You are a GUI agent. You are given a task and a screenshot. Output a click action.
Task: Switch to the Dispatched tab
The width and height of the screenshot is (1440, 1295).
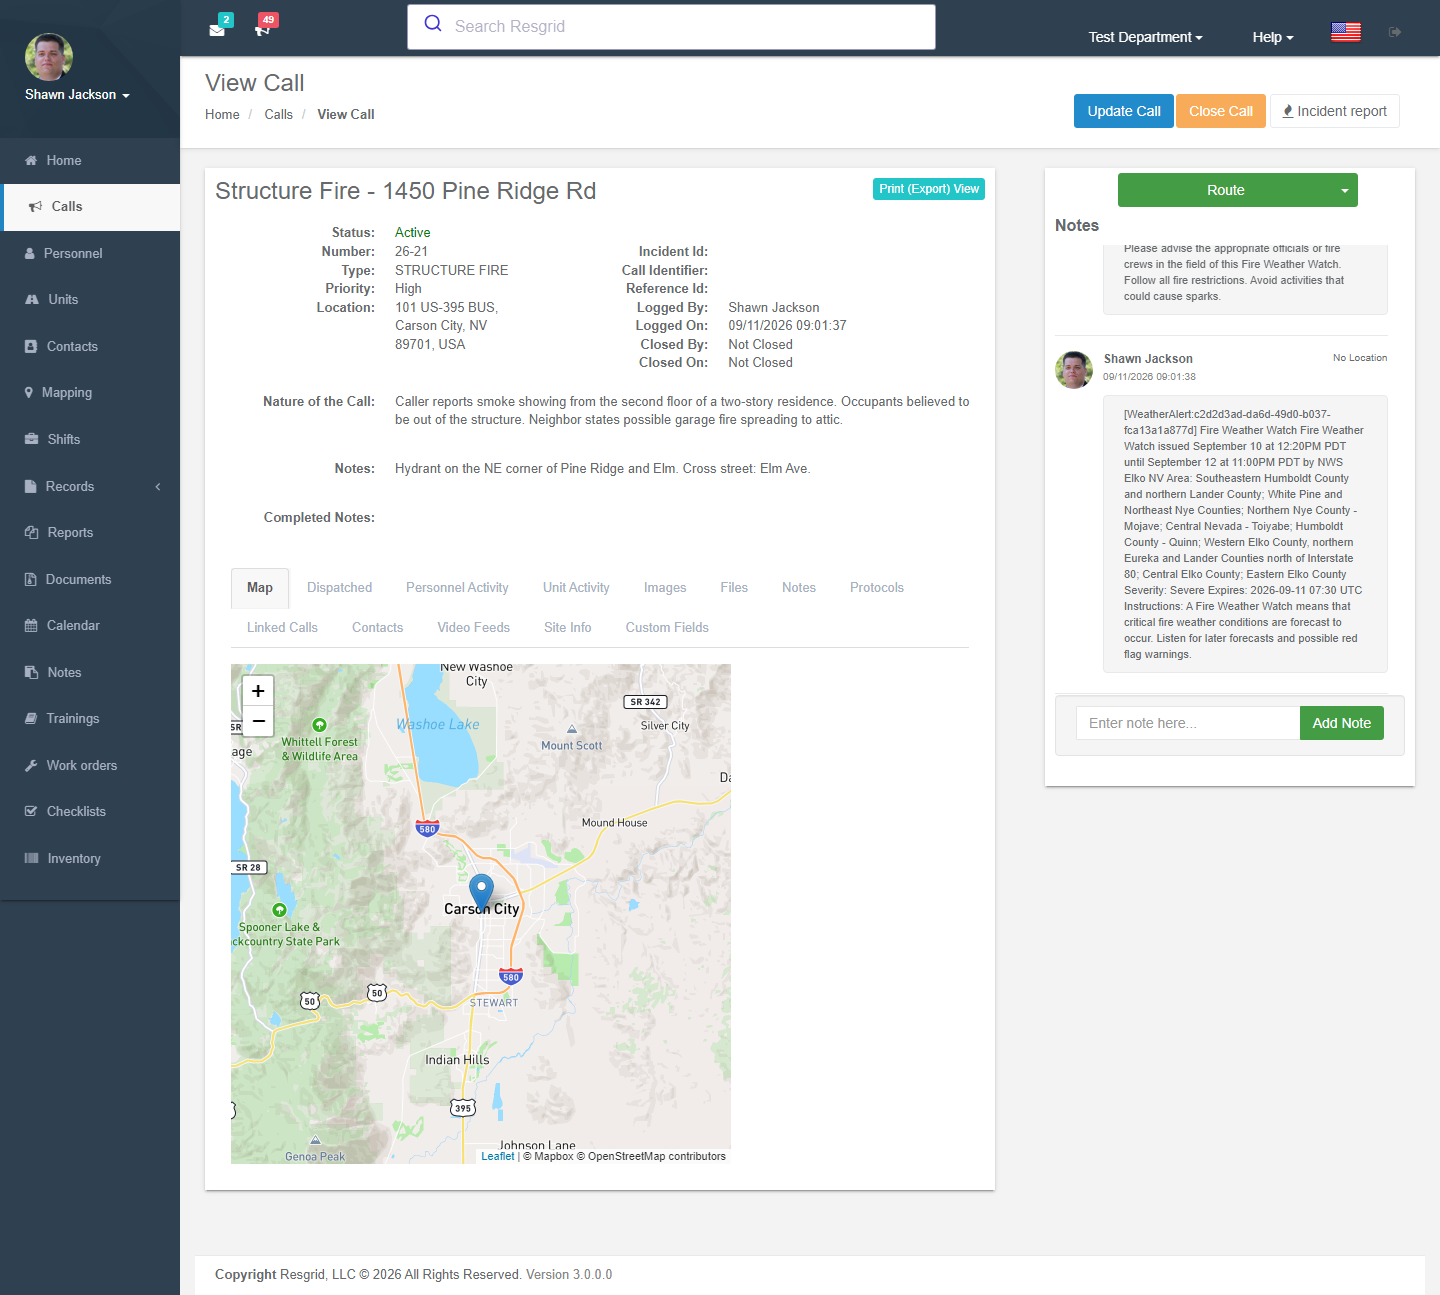(339, 588)
